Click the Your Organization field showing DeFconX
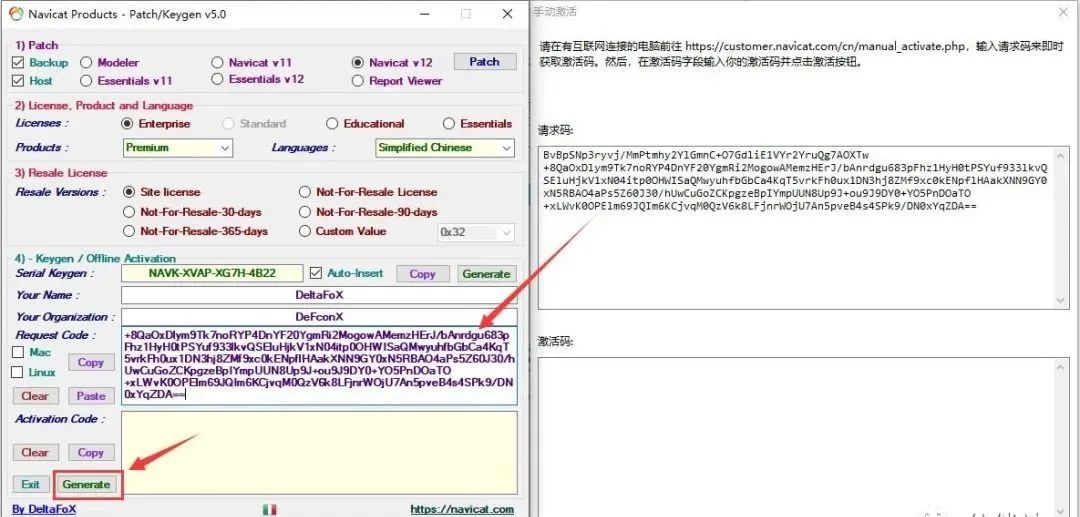This screenshot has width=1080, height=517. click(319, 317)
